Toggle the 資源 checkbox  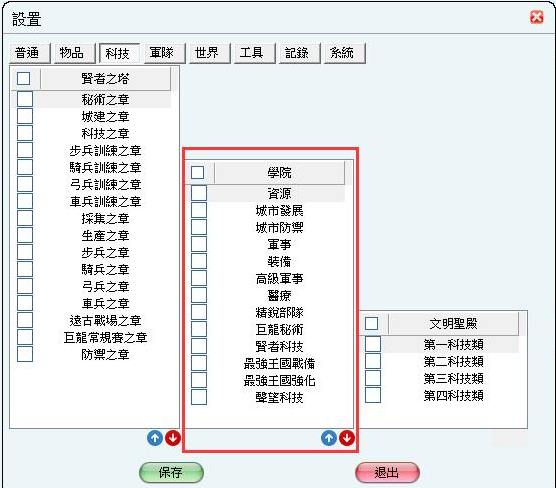coord(199,193)
